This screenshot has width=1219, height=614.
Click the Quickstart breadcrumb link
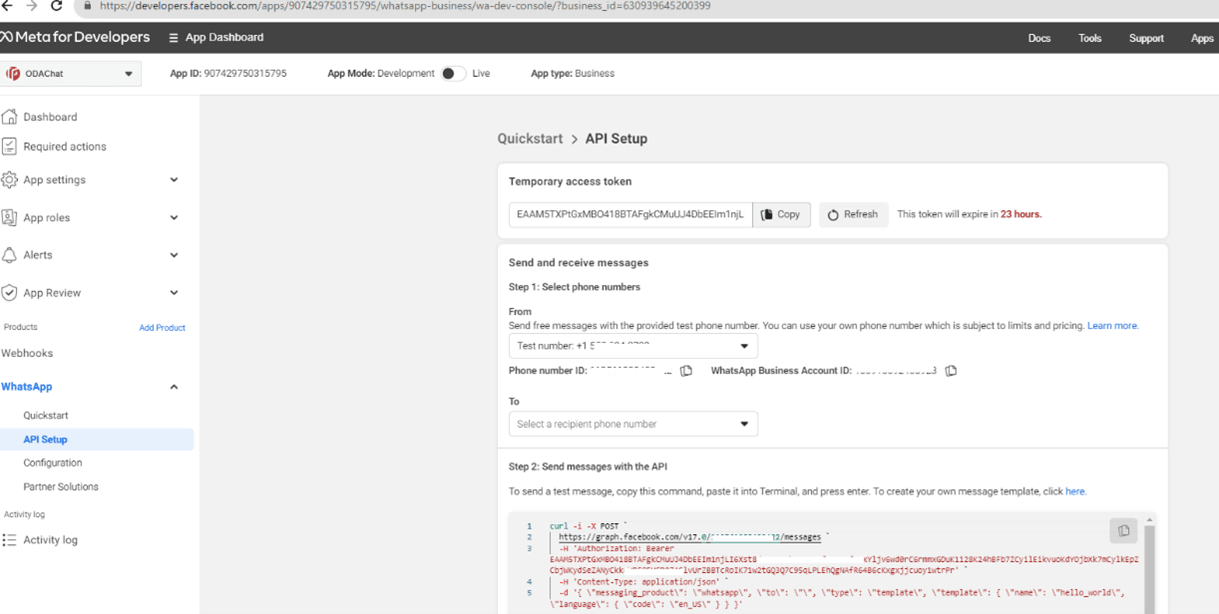point(530,139)
